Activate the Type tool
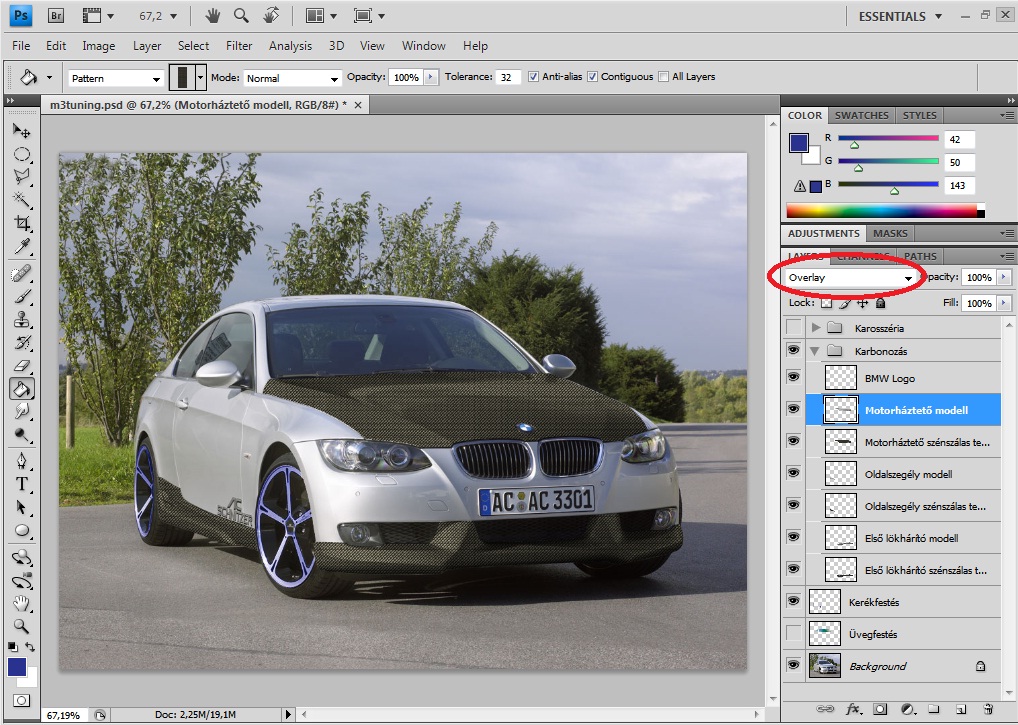This screenshot has width=1018, height=725. point(21,484)
